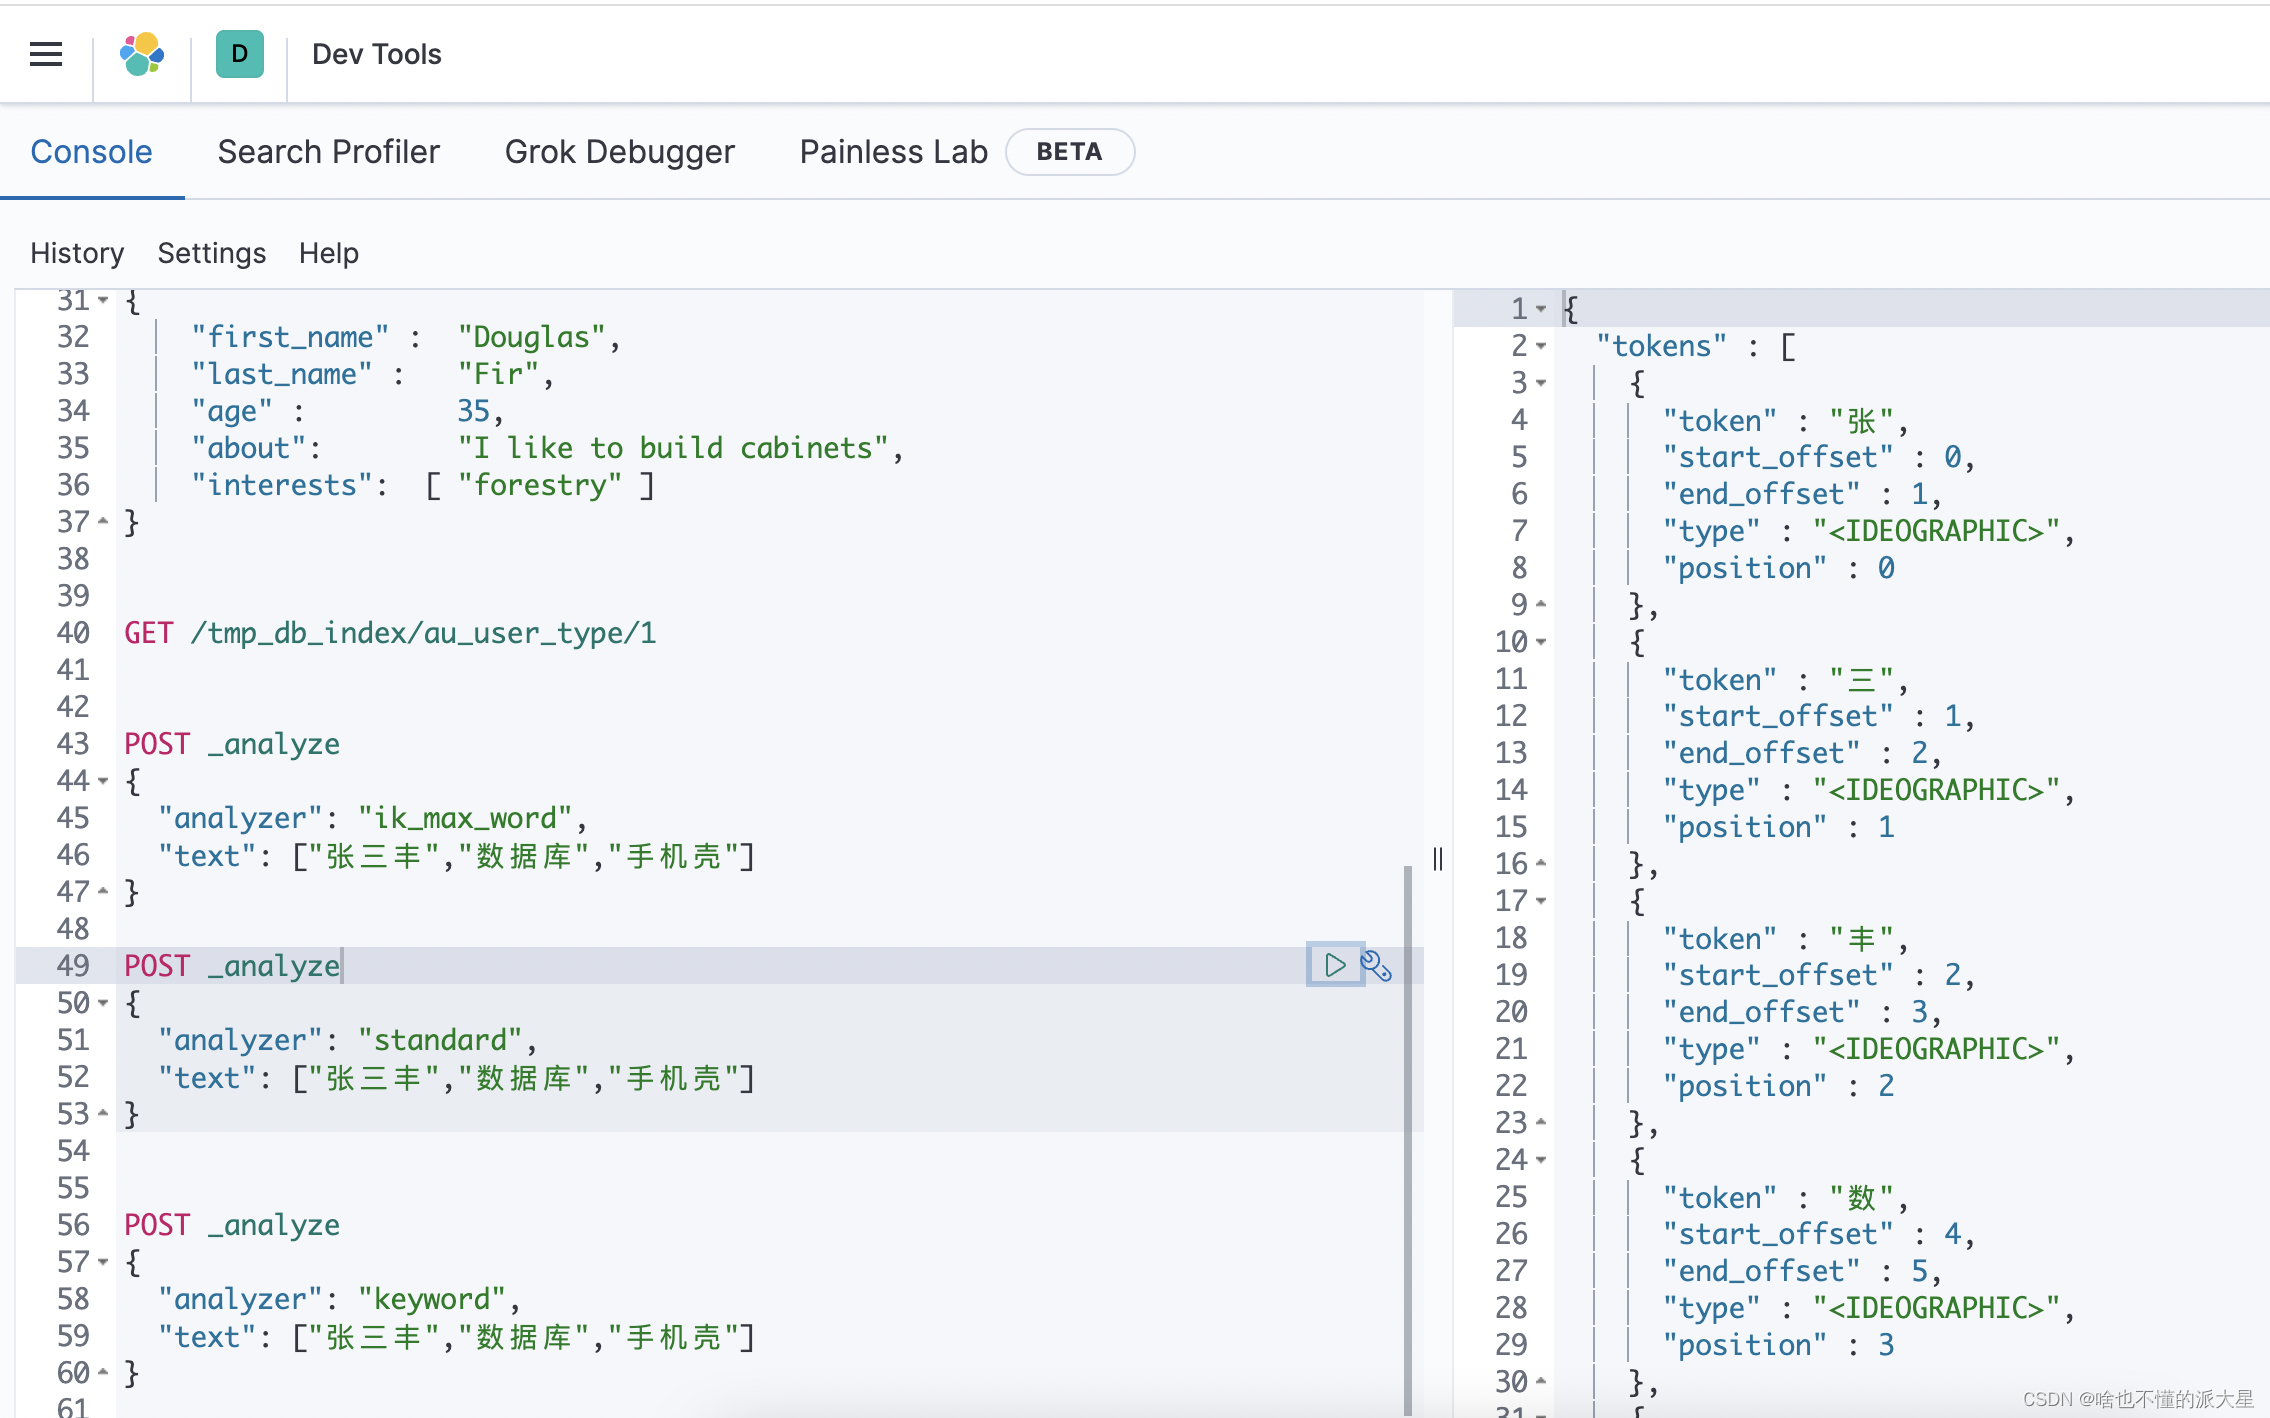Select the Grok Debugger tab
Image resolution: width=2270 pixels, height=1418 pixels.
pos(619,150)
